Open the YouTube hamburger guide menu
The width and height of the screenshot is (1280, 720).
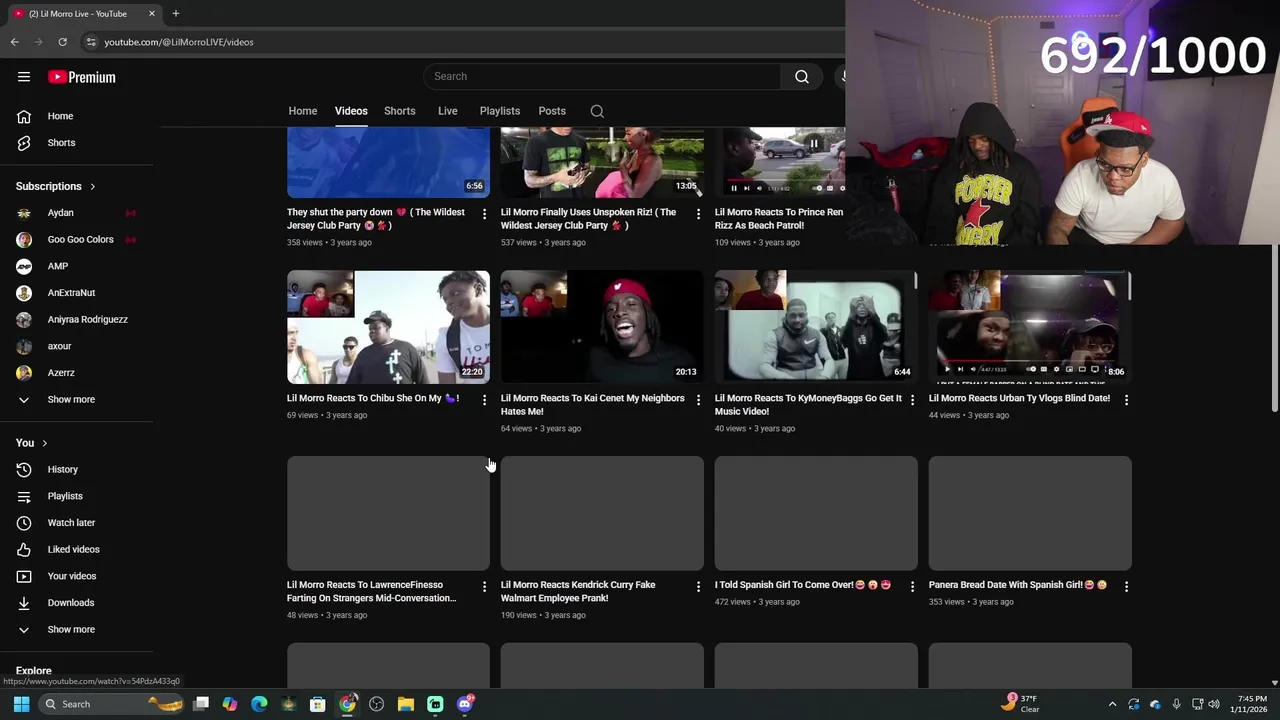click(x=24, y=77)
